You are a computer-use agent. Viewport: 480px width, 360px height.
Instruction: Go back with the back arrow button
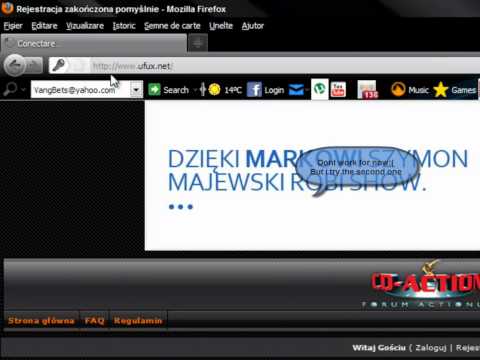coord(14,65)
